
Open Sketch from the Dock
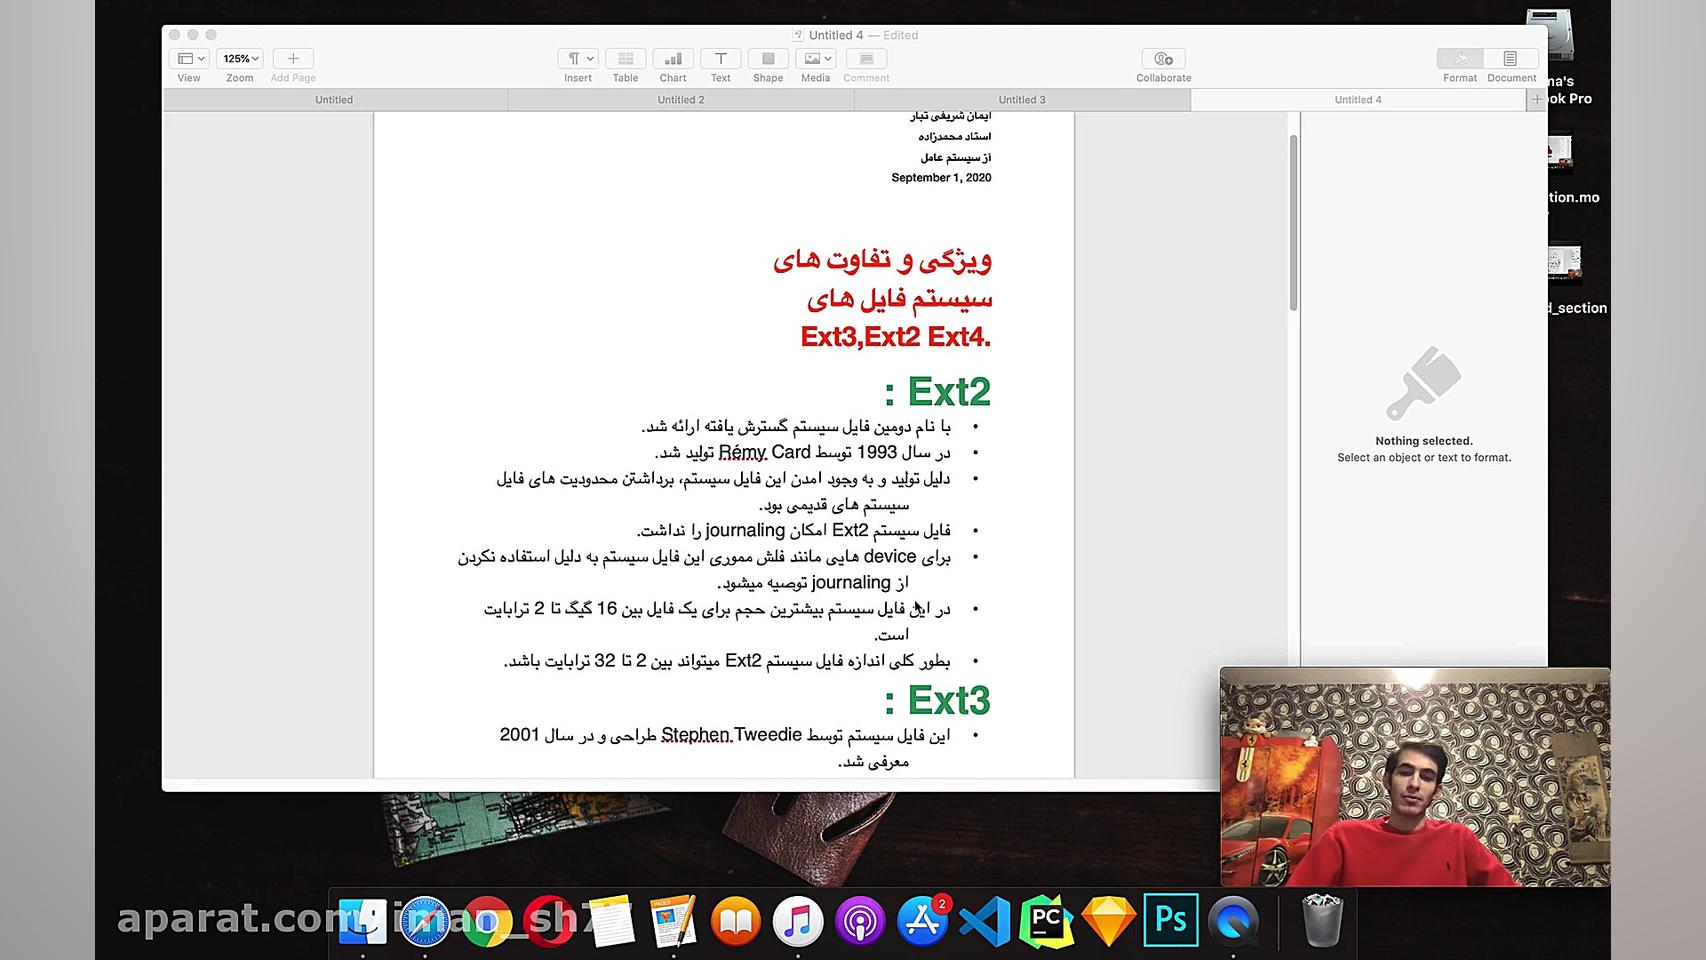(x=1109, y=921)
